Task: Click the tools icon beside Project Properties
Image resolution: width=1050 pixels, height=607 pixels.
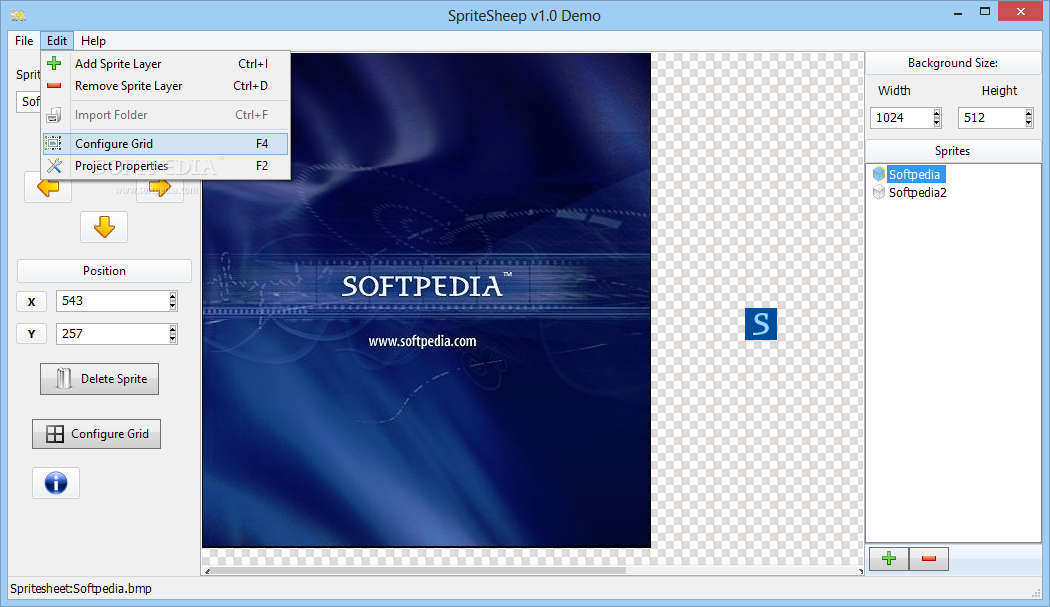Action: tap(54, 165)
